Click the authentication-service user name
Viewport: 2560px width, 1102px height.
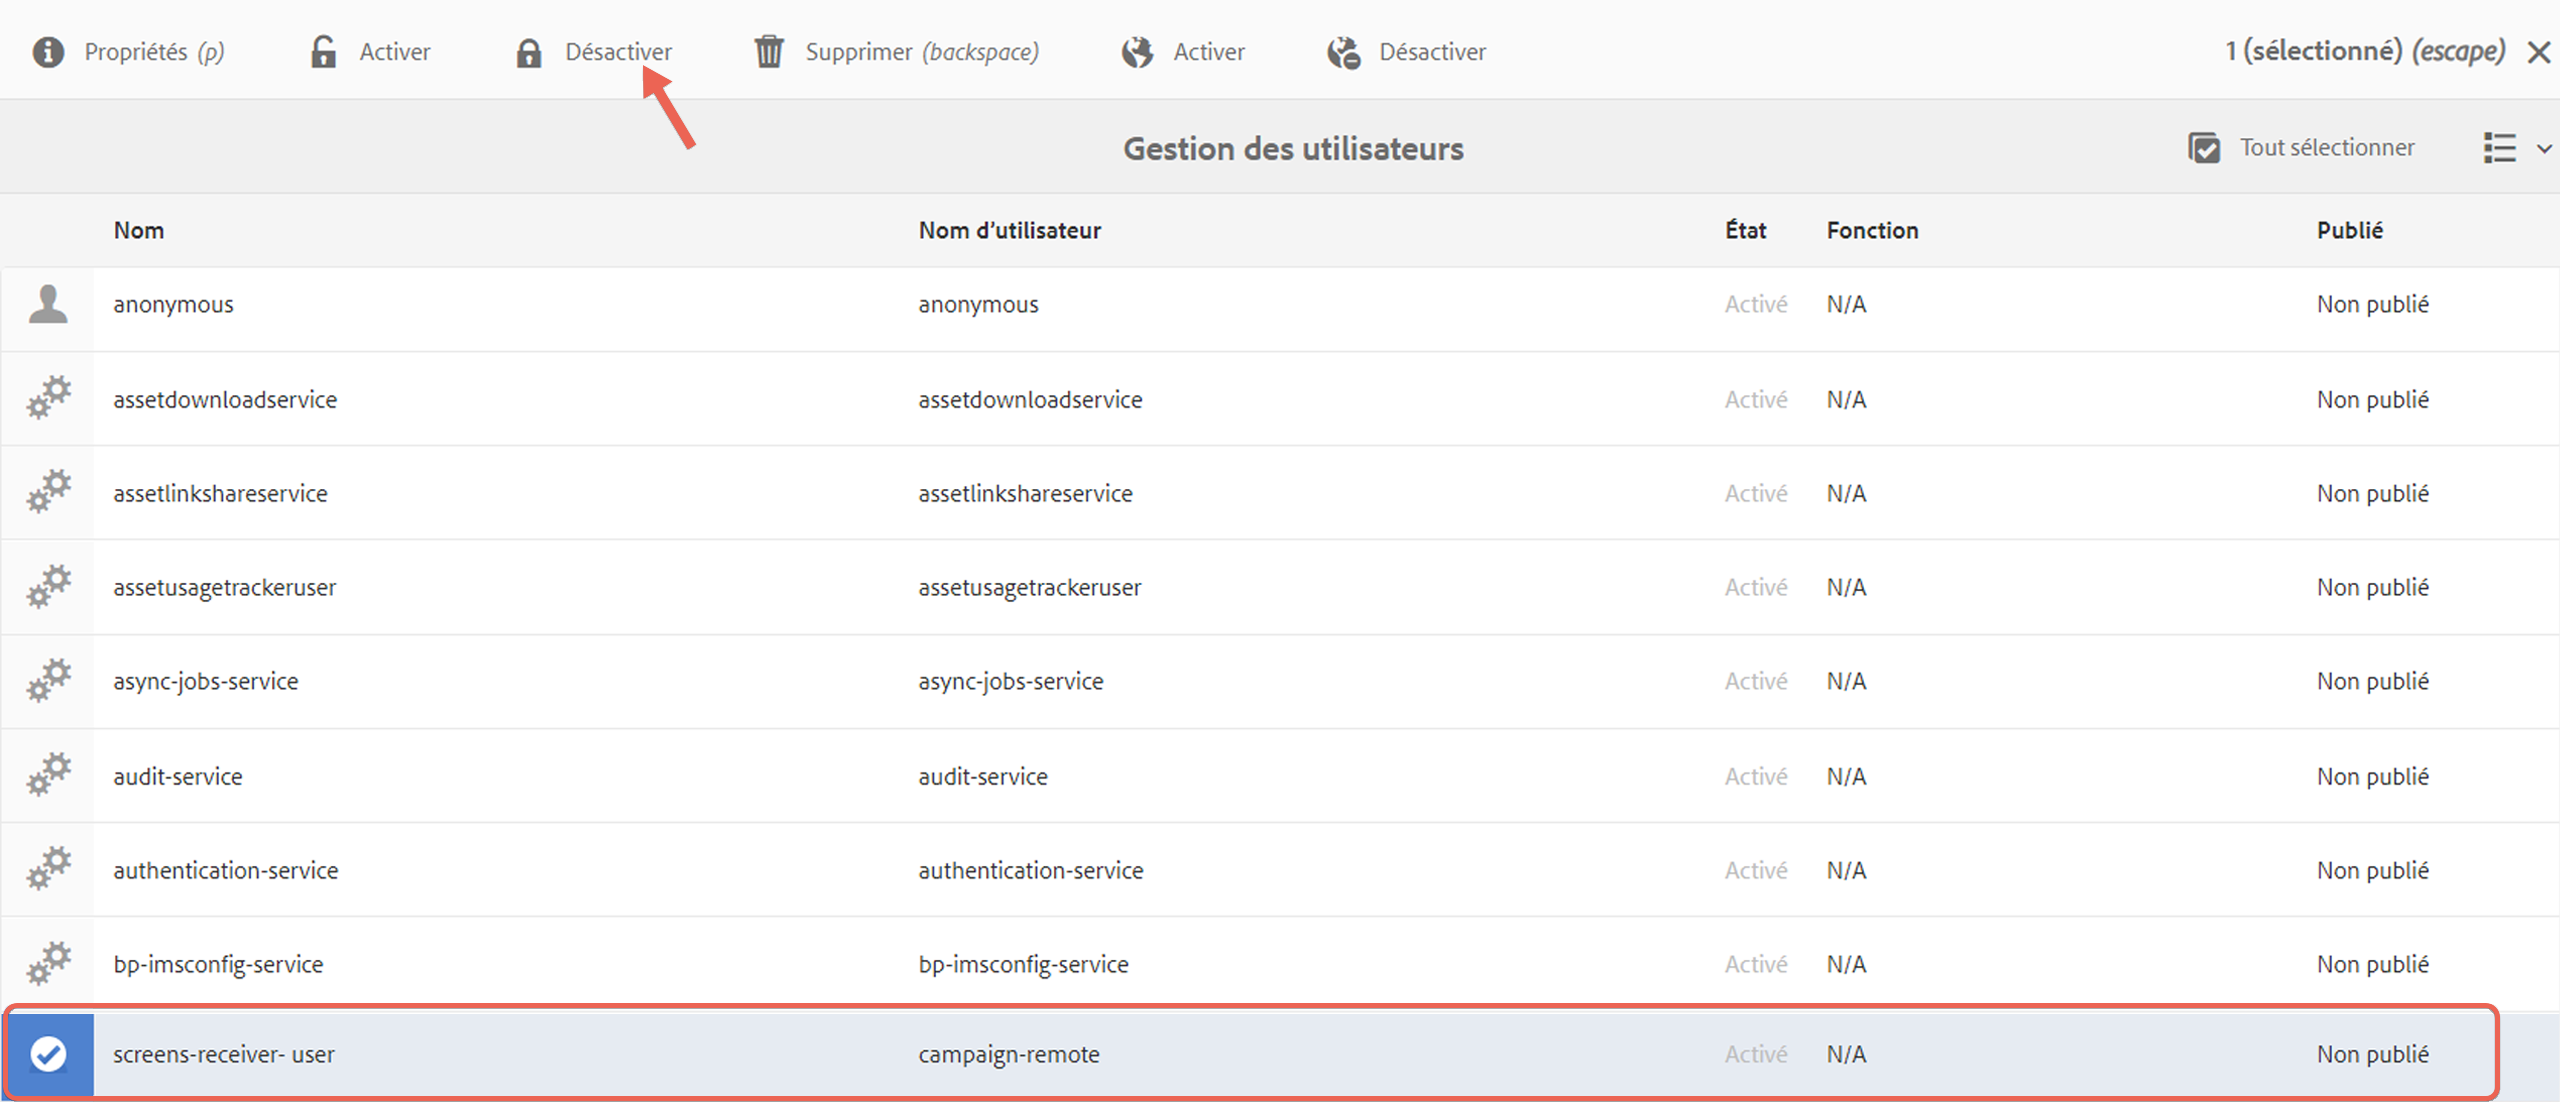click(226, 870)
